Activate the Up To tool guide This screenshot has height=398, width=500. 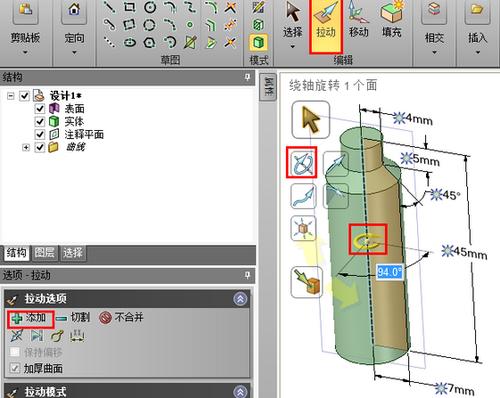click(x=307, y=282)
